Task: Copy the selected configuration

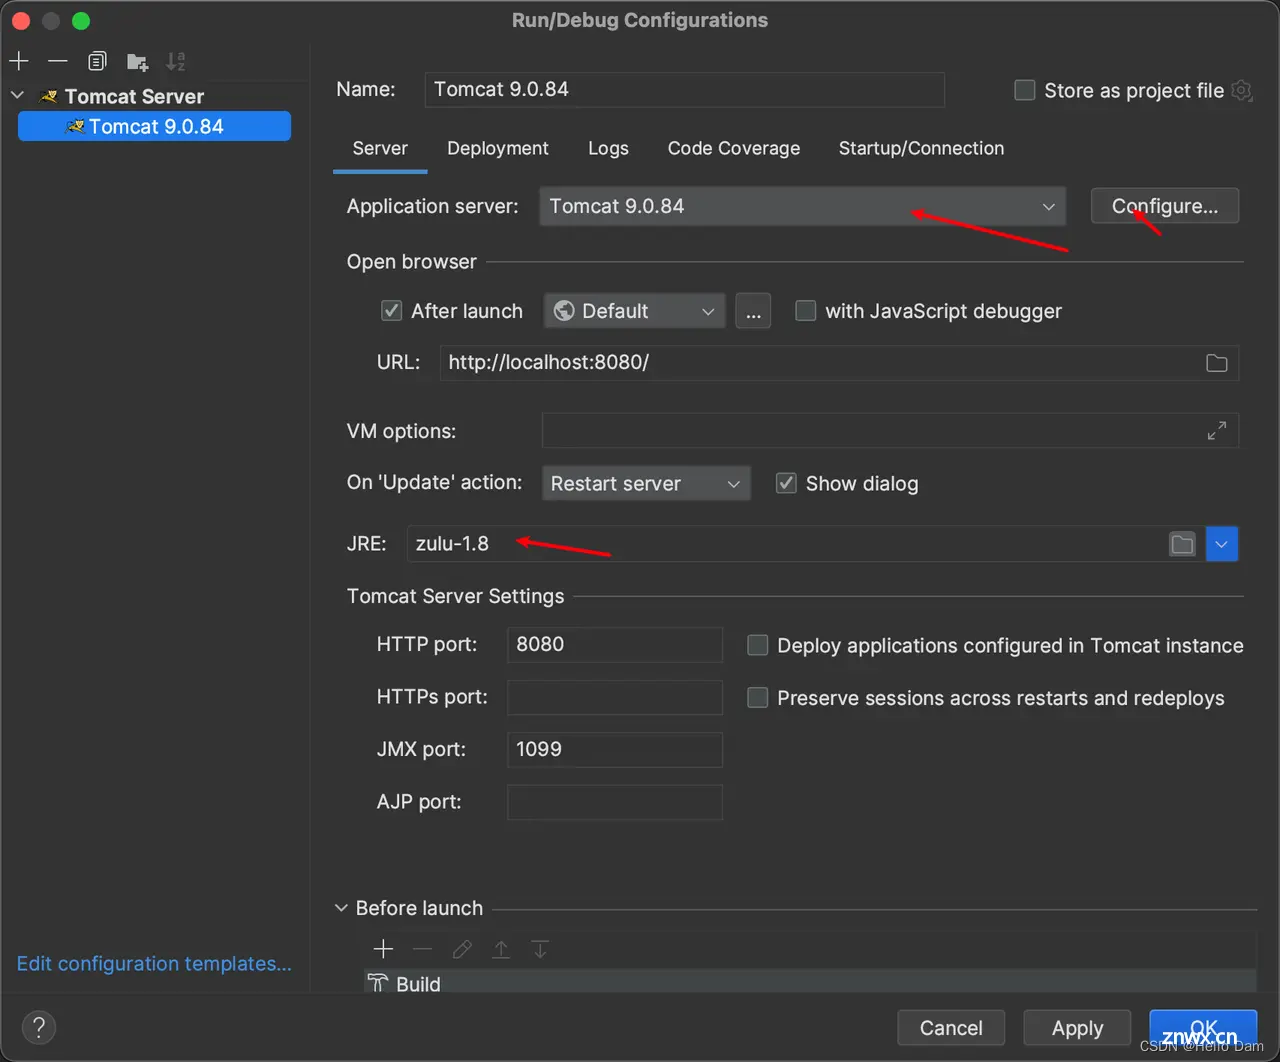Action: click(x=97, y=61)
